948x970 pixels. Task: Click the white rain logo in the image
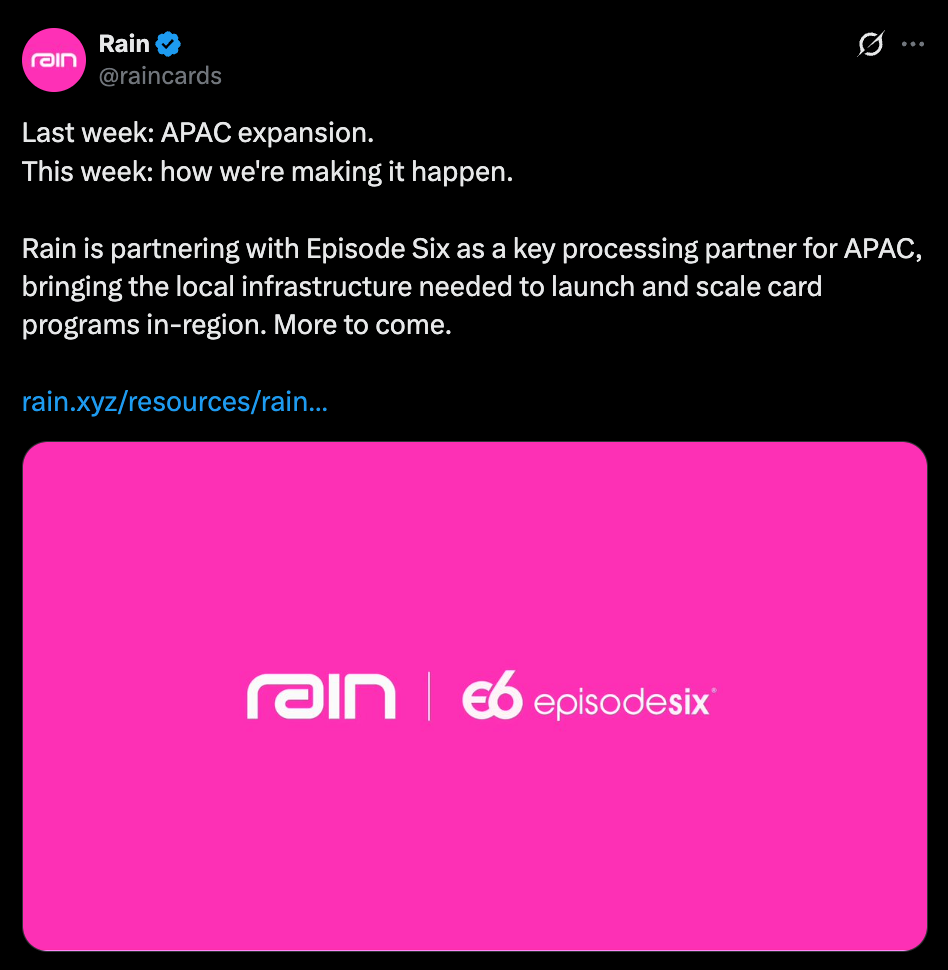(x=321, y=696)
